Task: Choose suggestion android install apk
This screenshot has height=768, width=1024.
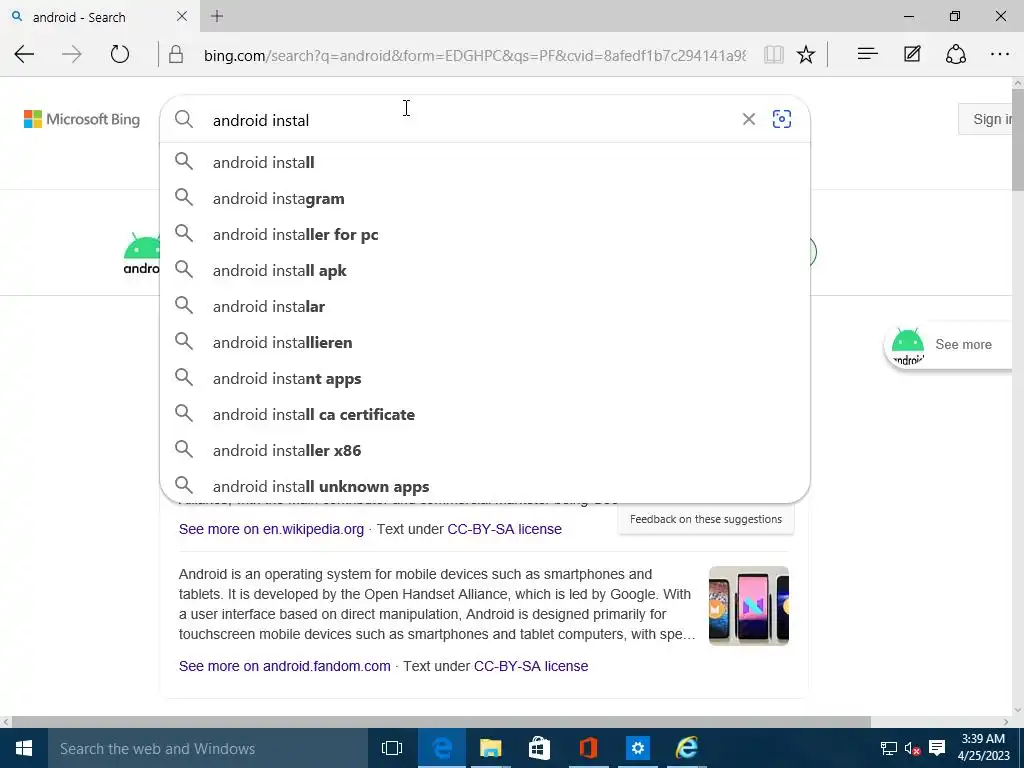Action: pos(485,270)
